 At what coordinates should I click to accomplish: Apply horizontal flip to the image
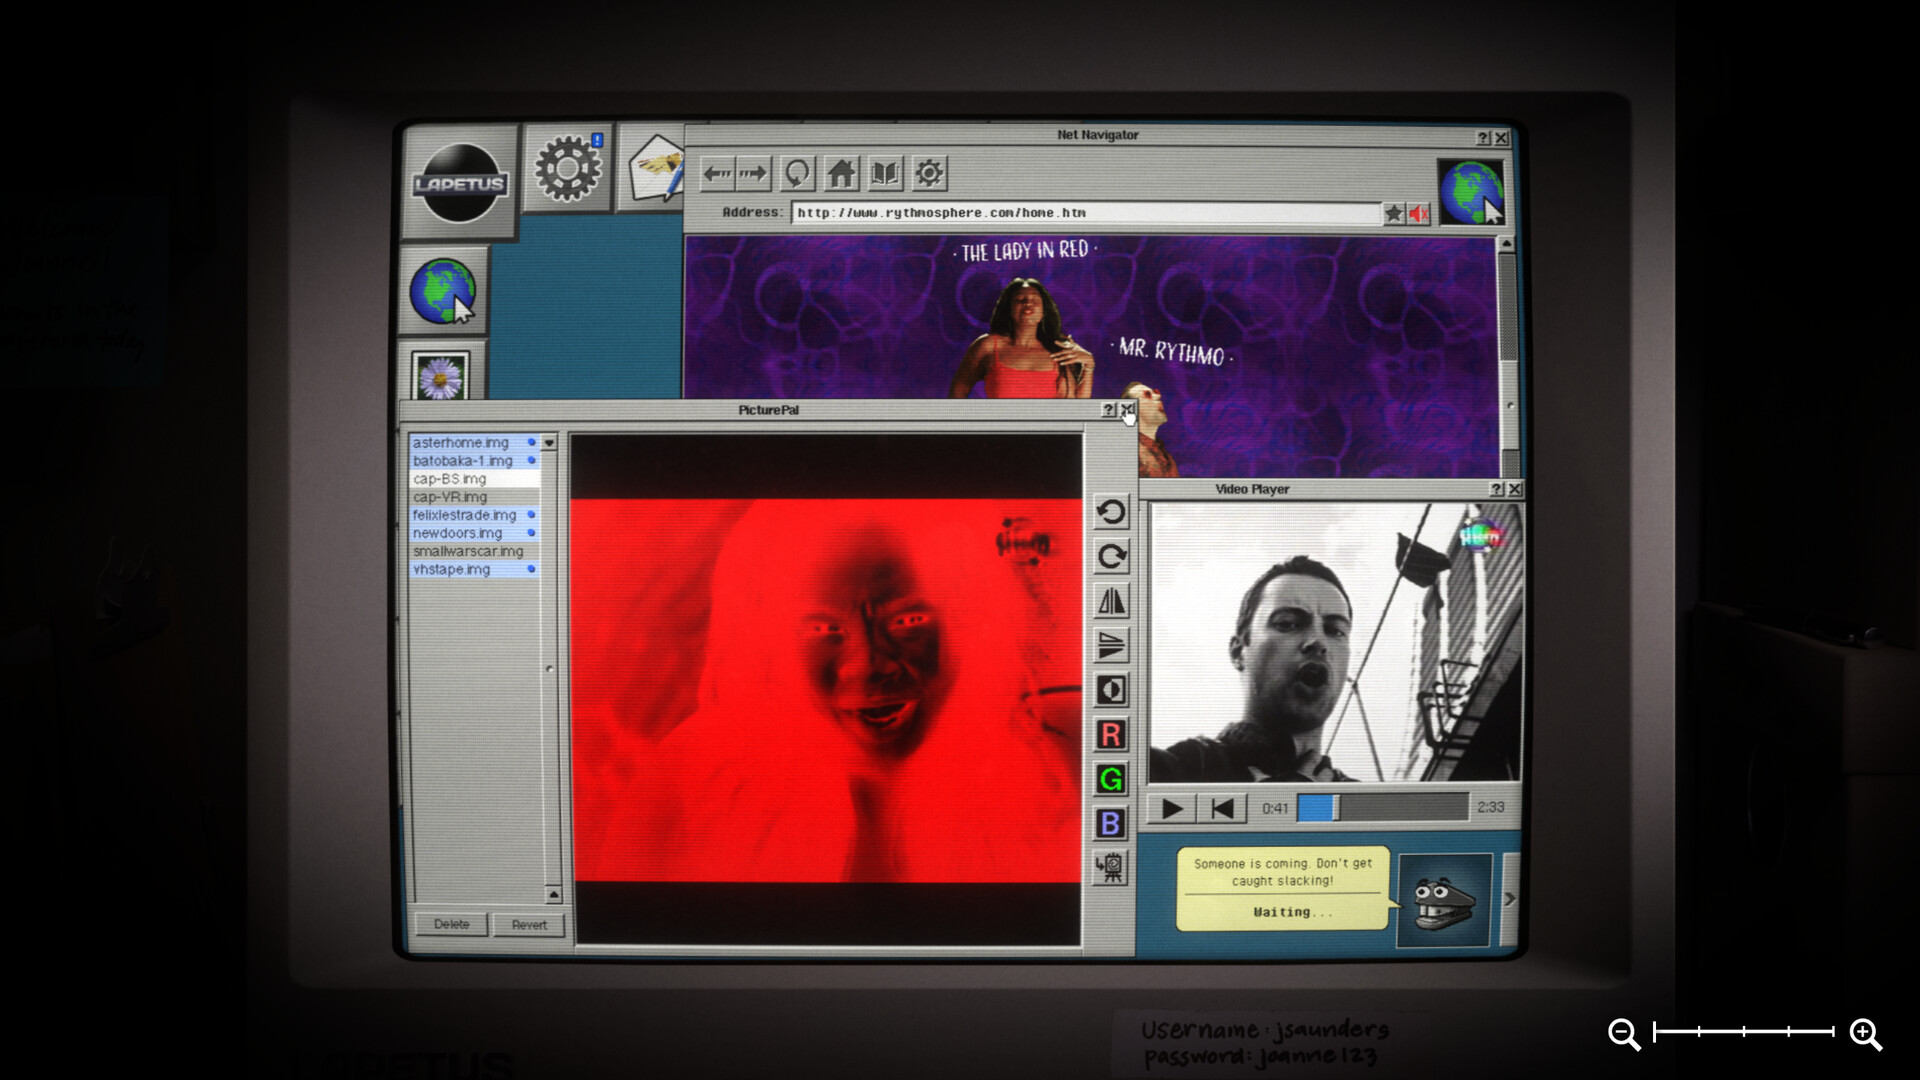coord(1110,601)
